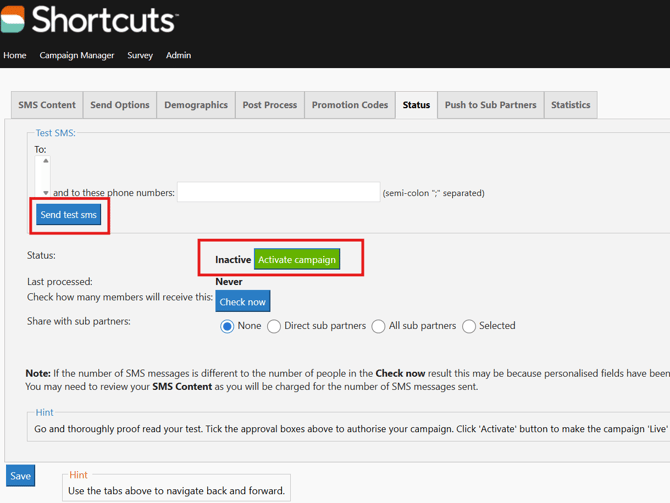Open the Promotion Codes tab
Screen dimensions: 670x503
350,105
